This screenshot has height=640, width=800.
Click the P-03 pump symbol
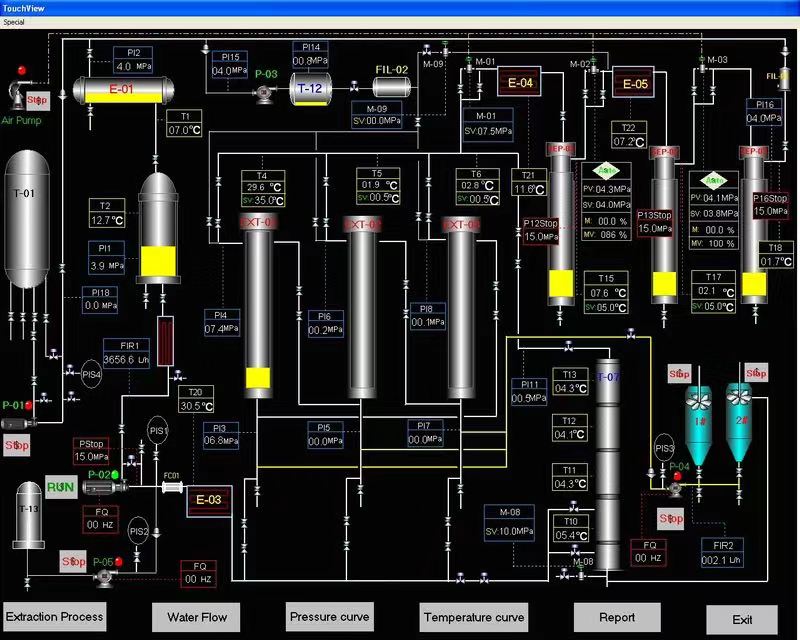point(265,93)
